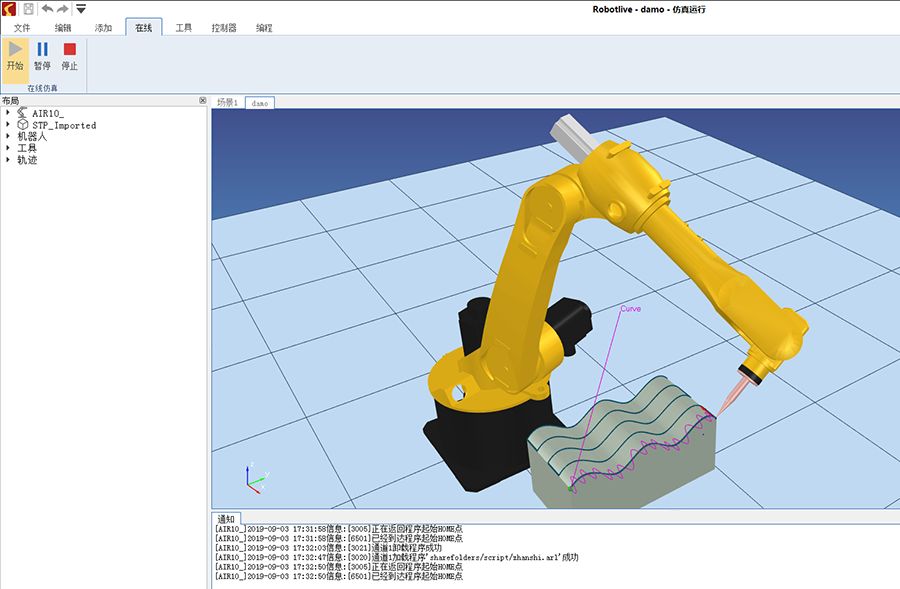Expand the 工具 node in layout tree
The width and height of the screenshot is (900, 589).
(8, 148)
